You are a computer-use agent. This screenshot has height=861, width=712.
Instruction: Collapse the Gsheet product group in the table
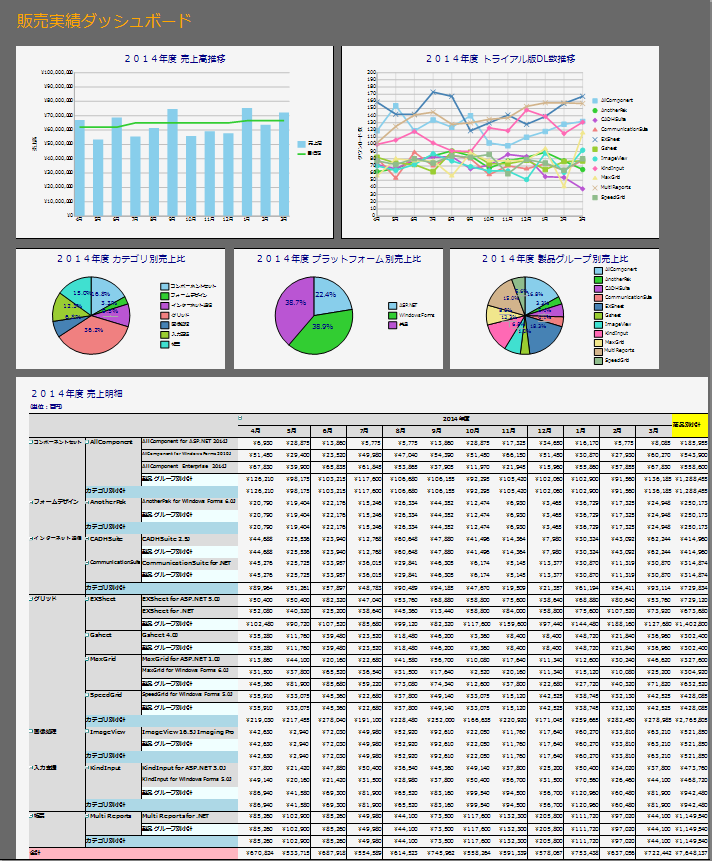click(x=87, y=635)
